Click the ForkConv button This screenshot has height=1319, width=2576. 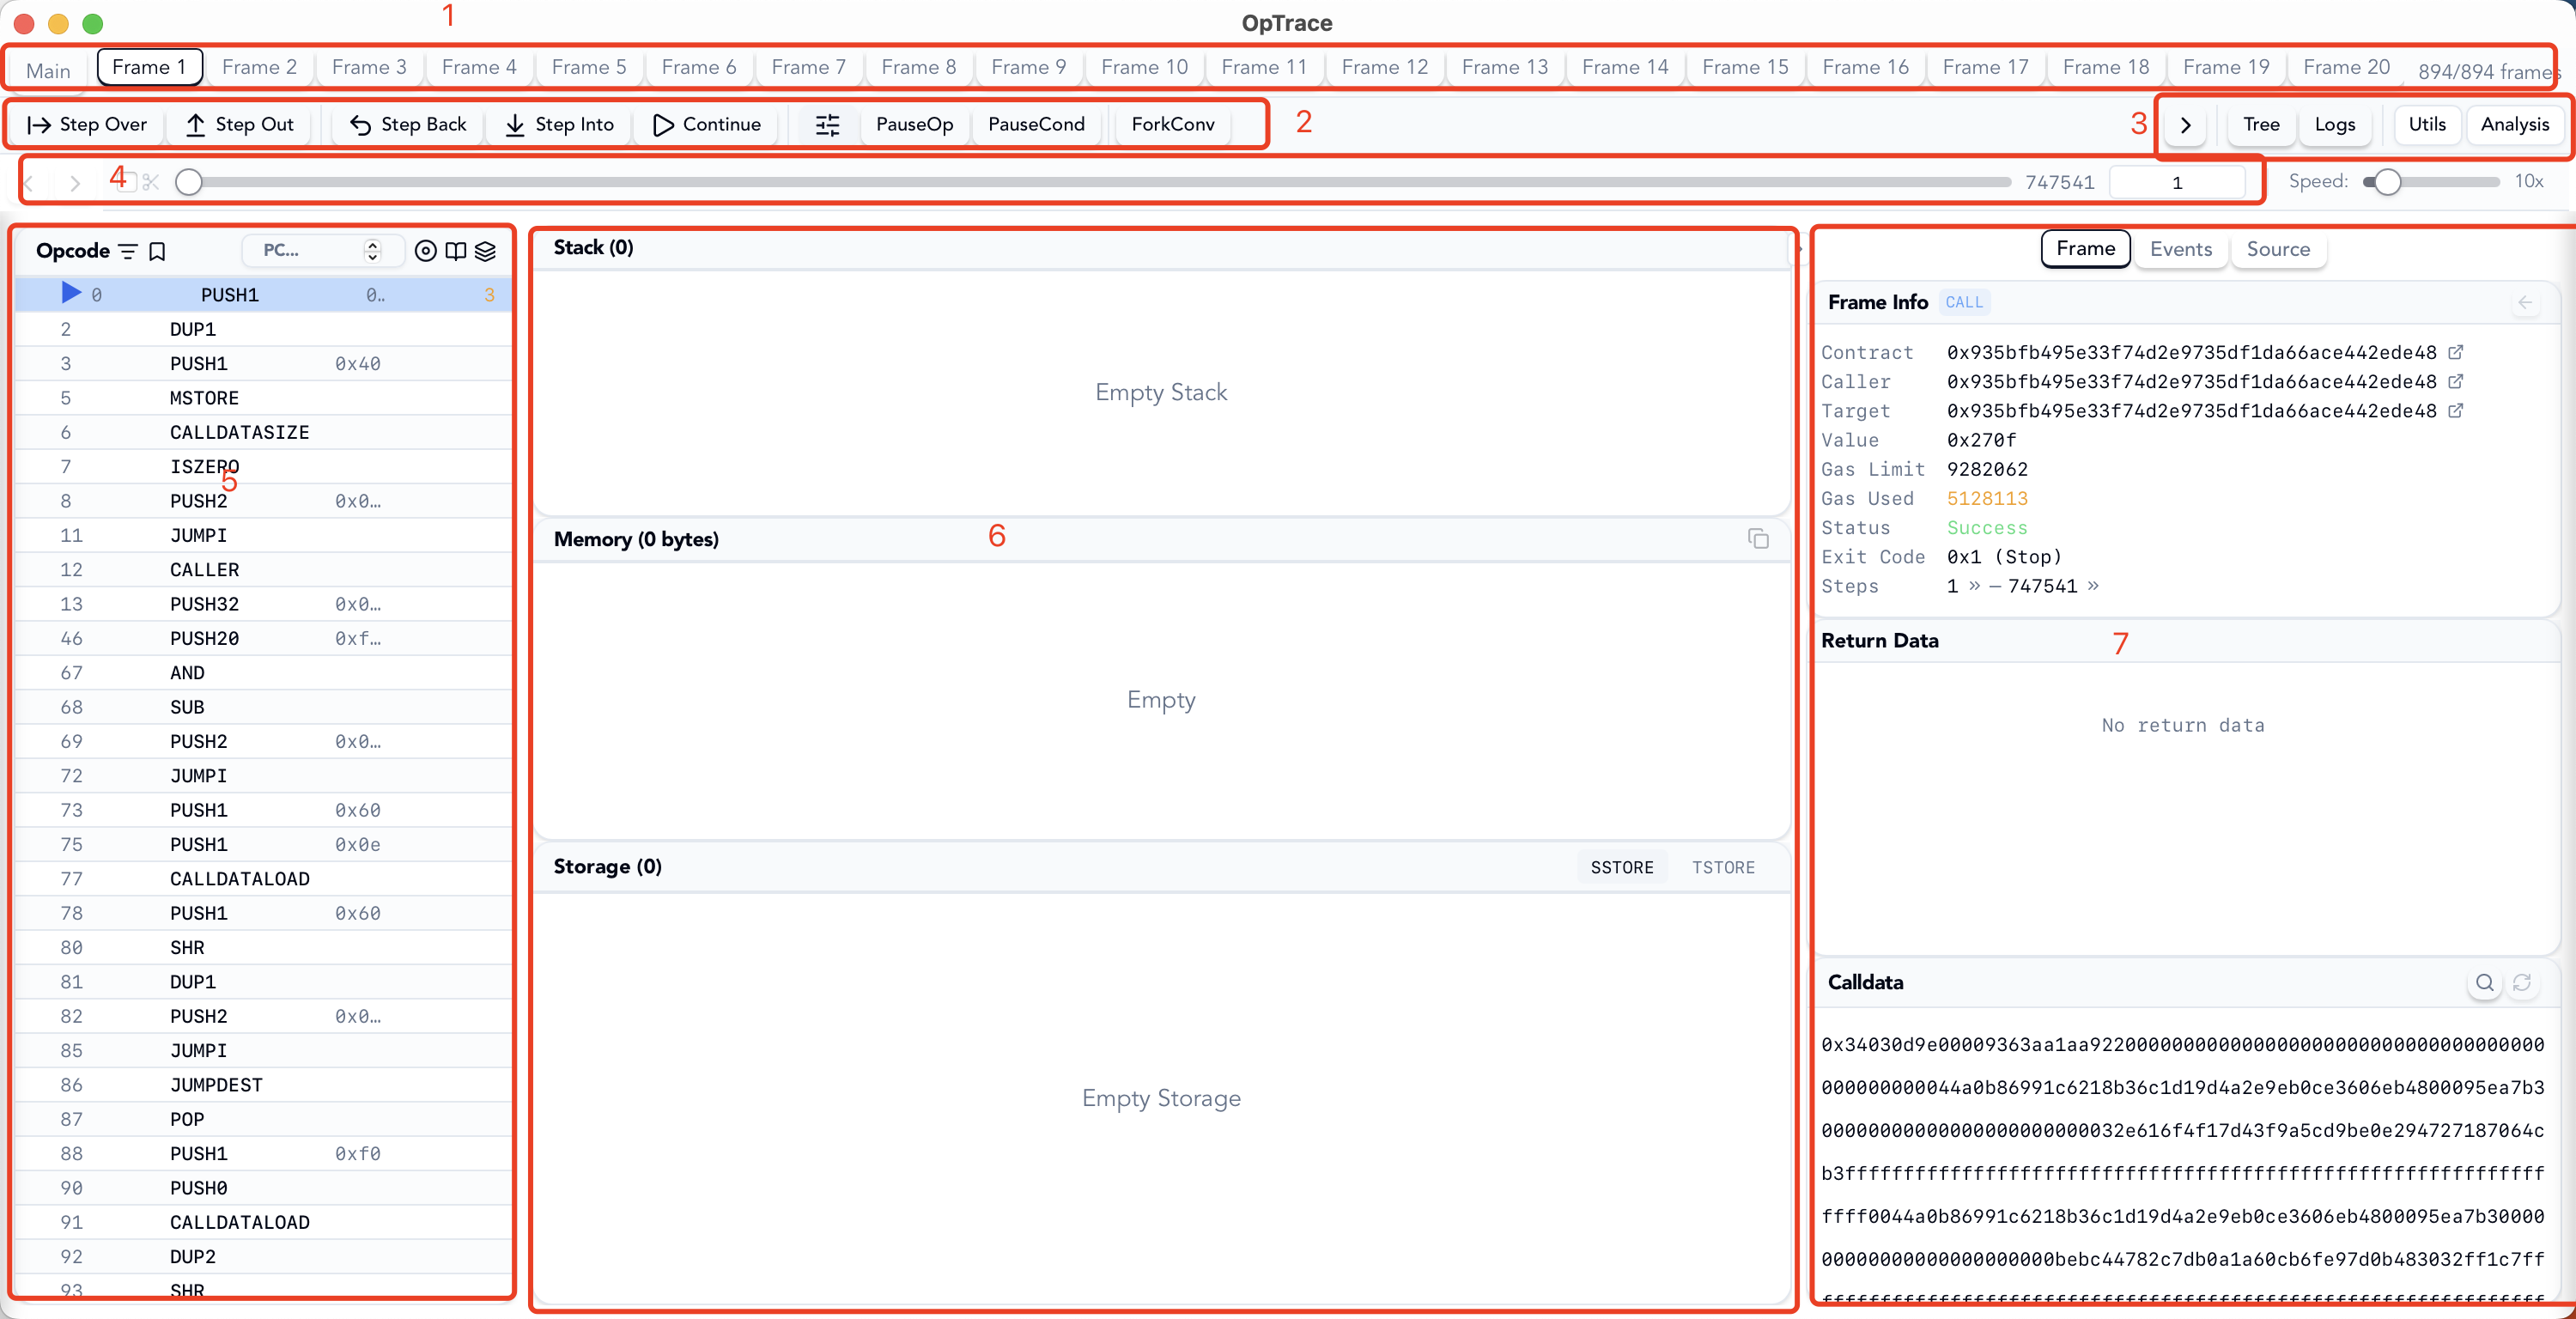click(1172, 124)
